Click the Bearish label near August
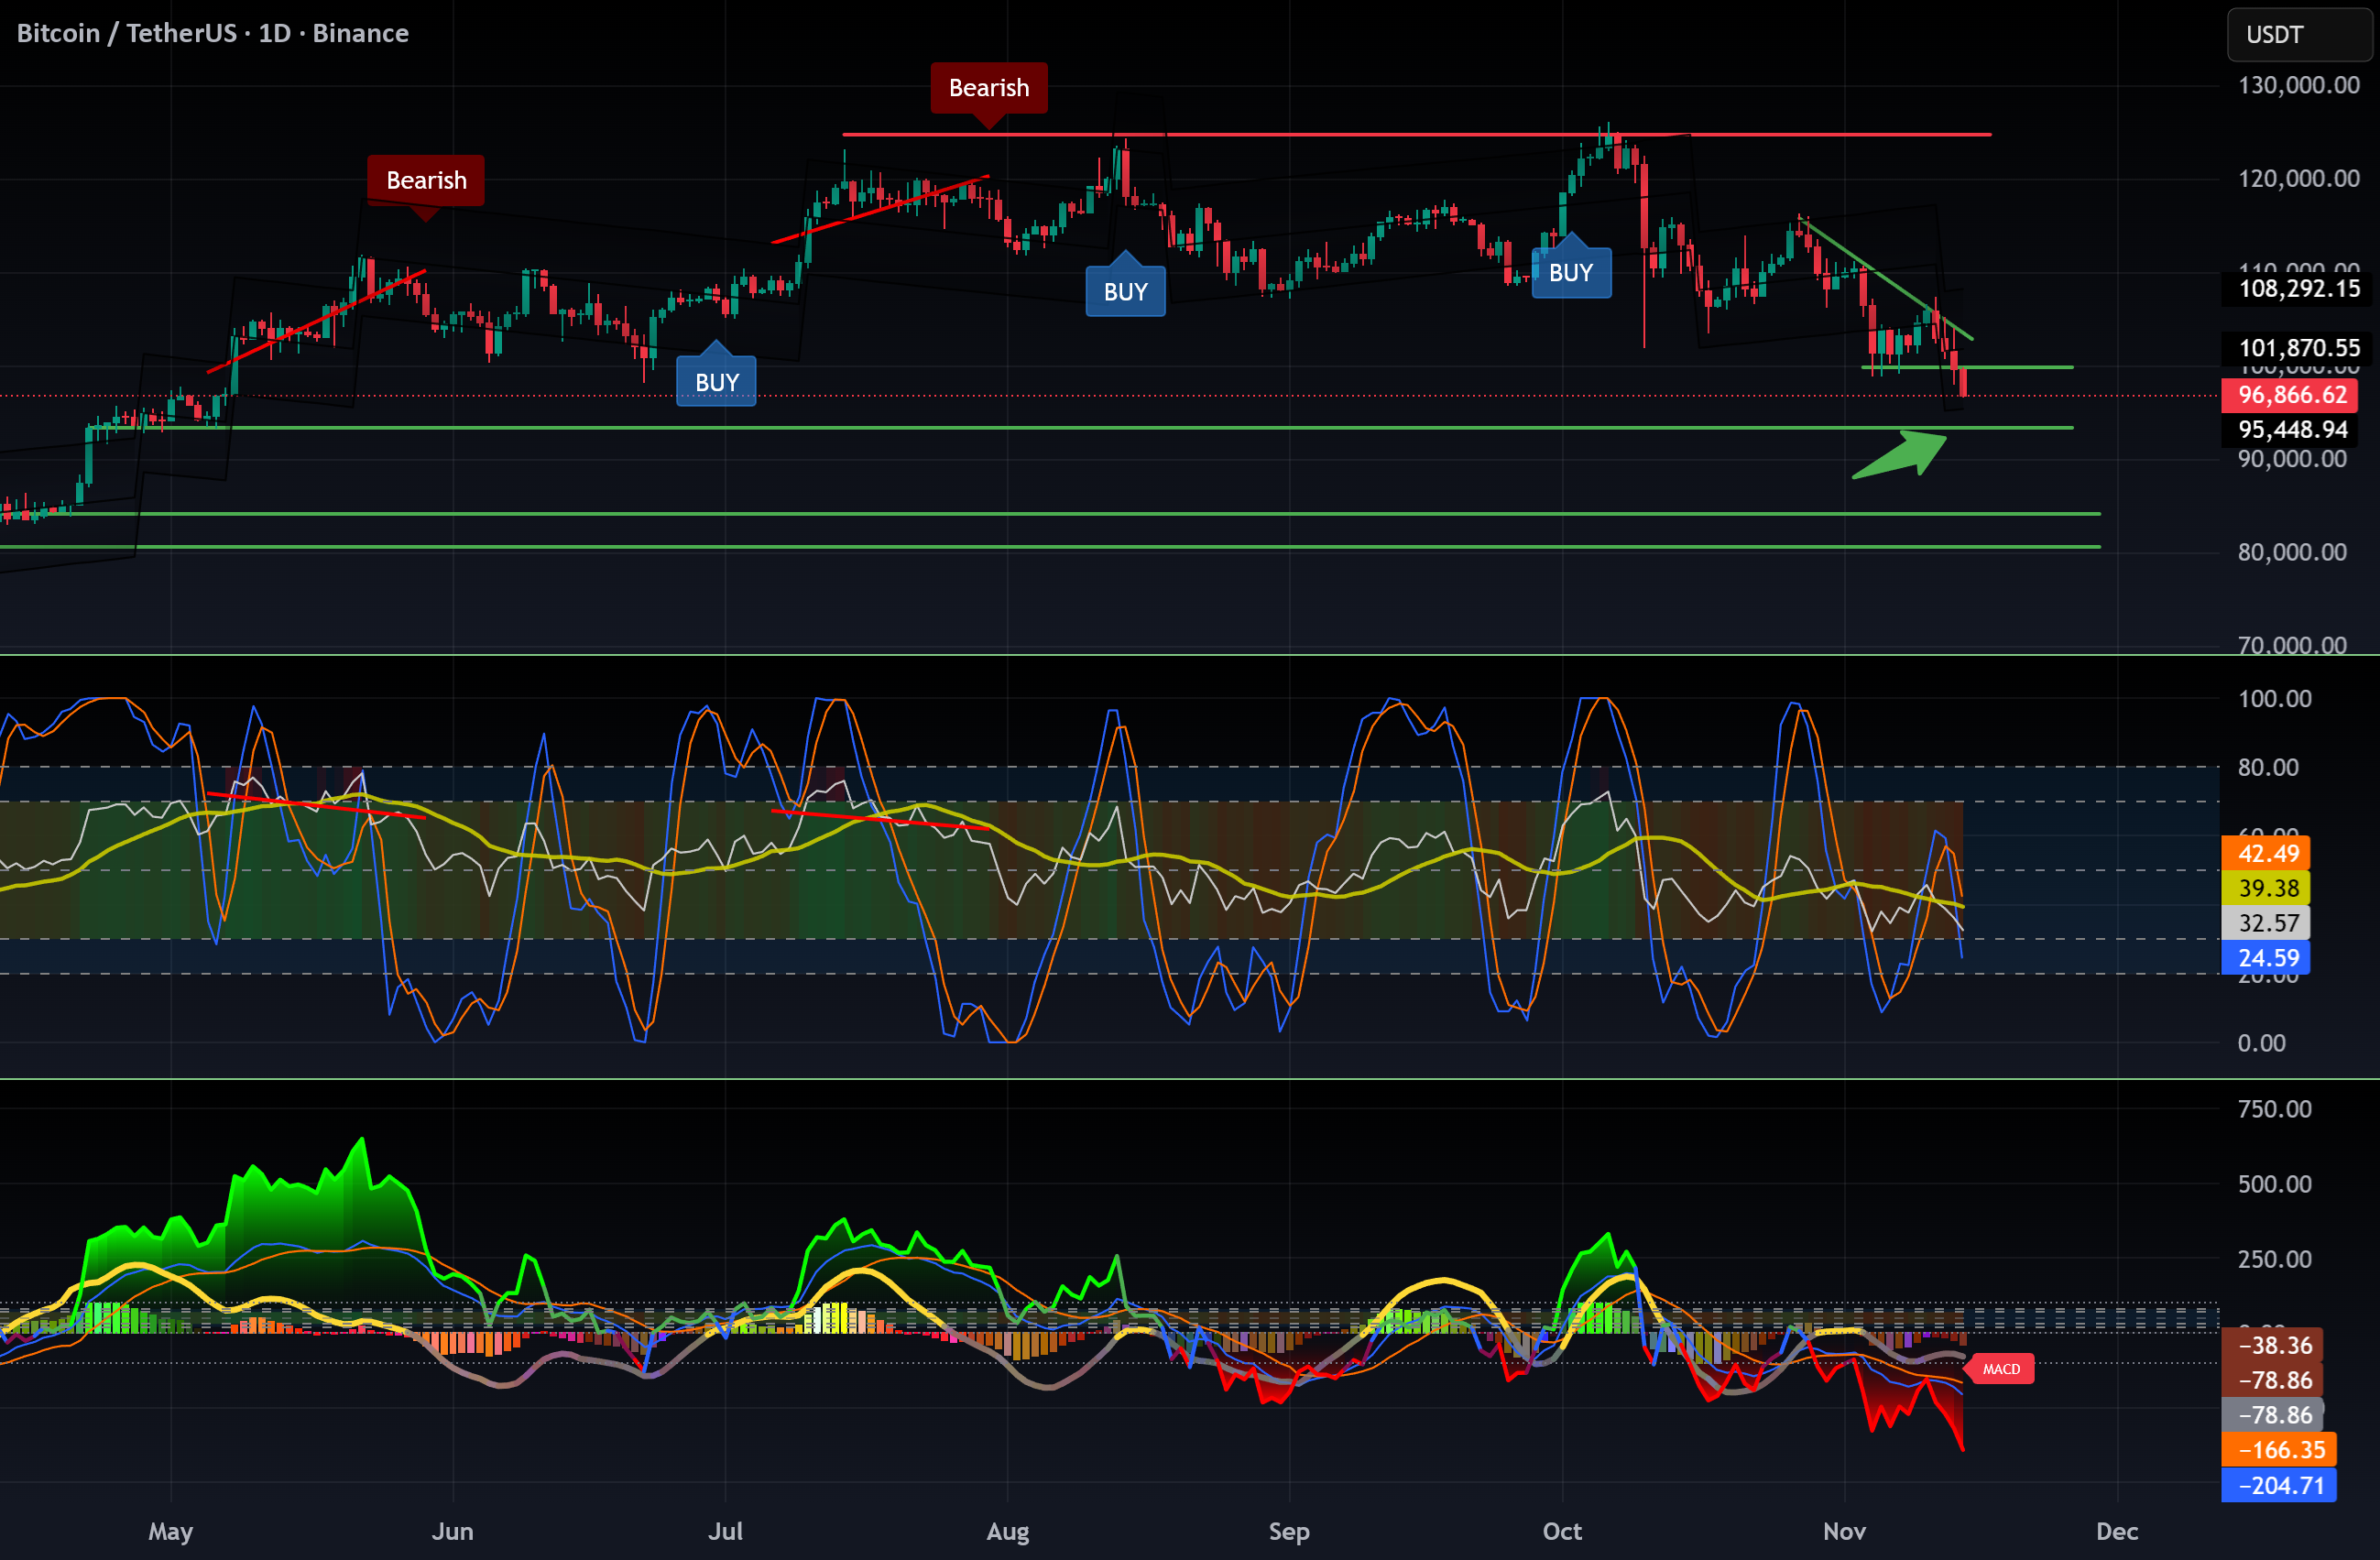 (988, 88)
